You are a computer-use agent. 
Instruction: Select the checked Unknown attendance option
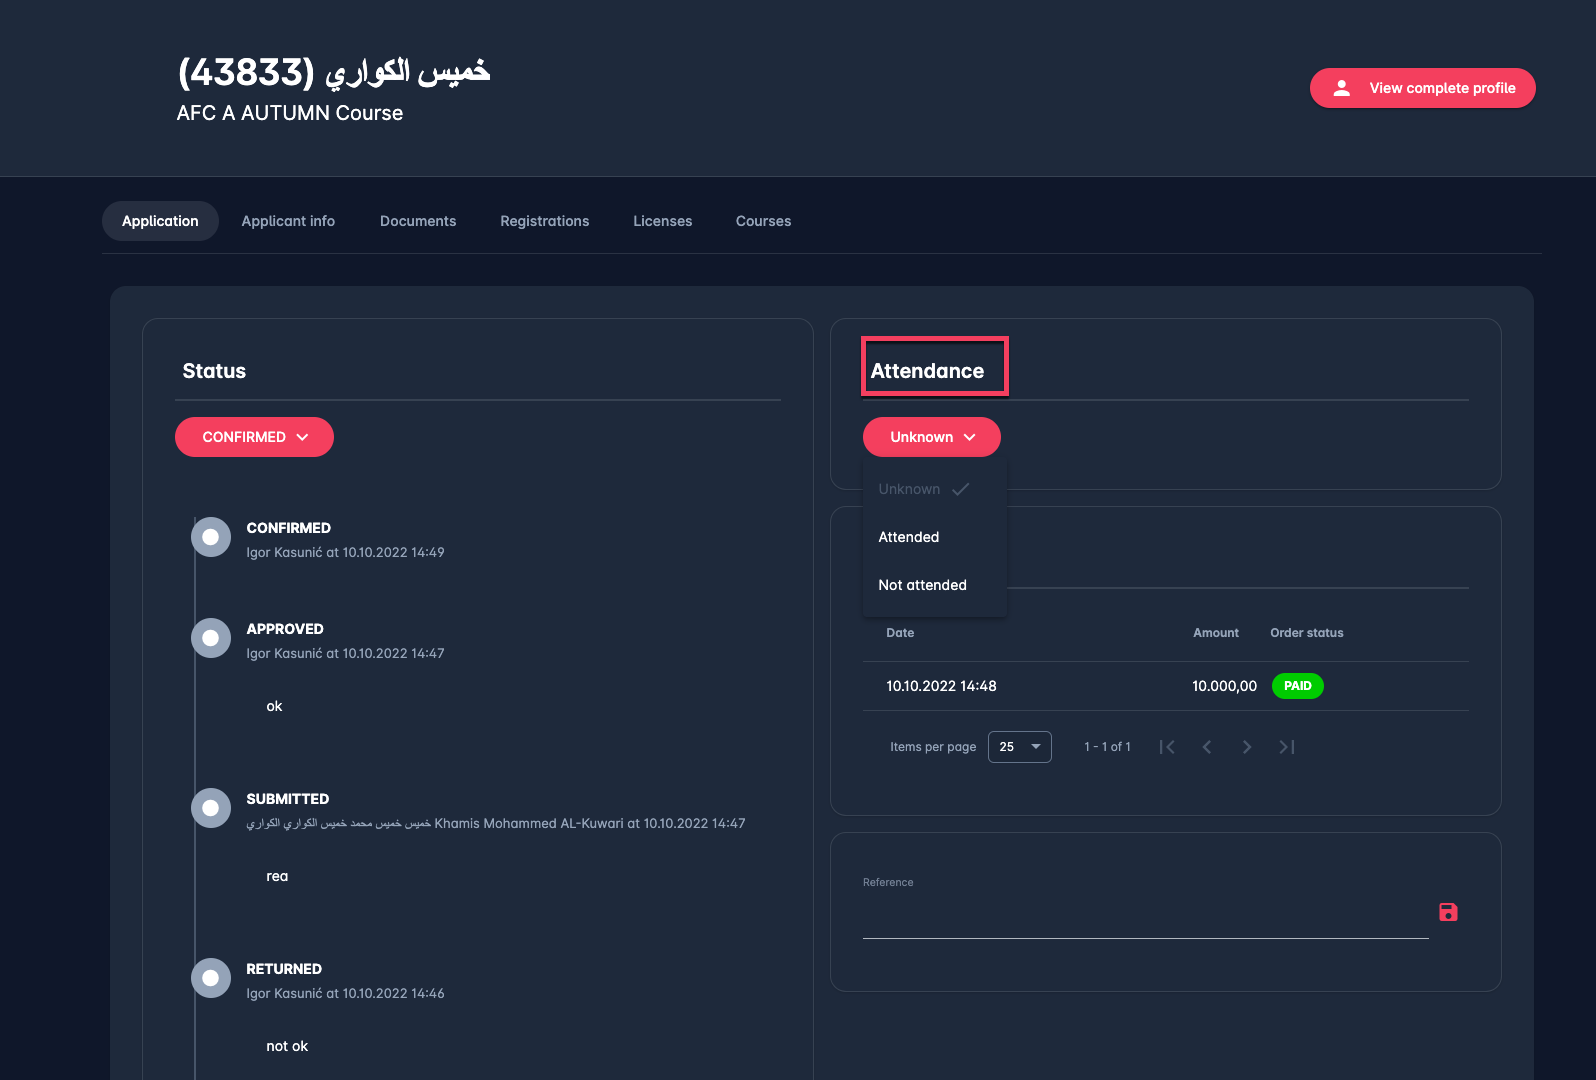click(x=910, y=489)
